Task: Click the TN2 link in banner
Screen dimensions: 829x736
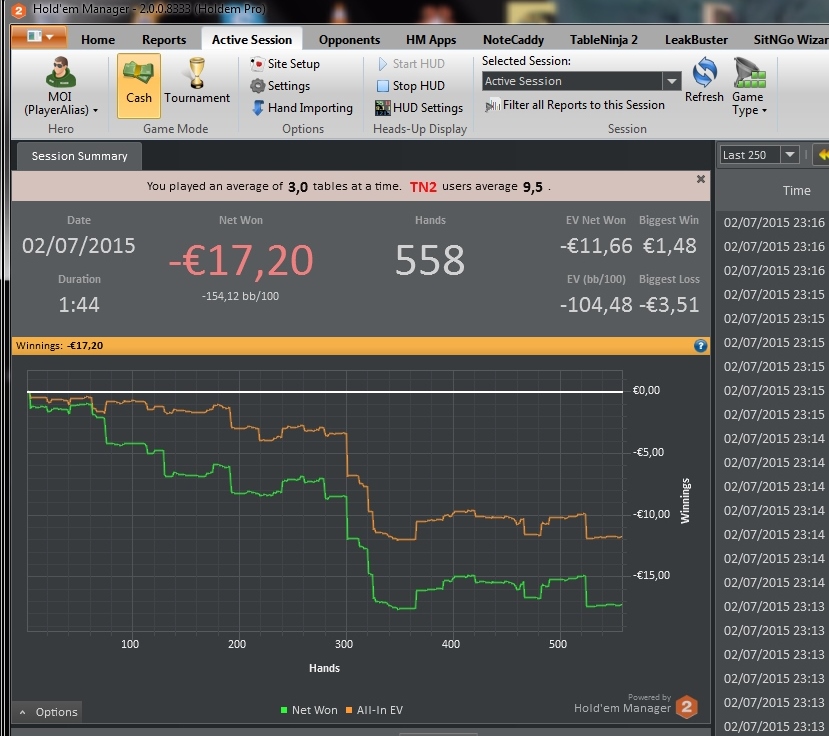Action: (x=423, y=187)
